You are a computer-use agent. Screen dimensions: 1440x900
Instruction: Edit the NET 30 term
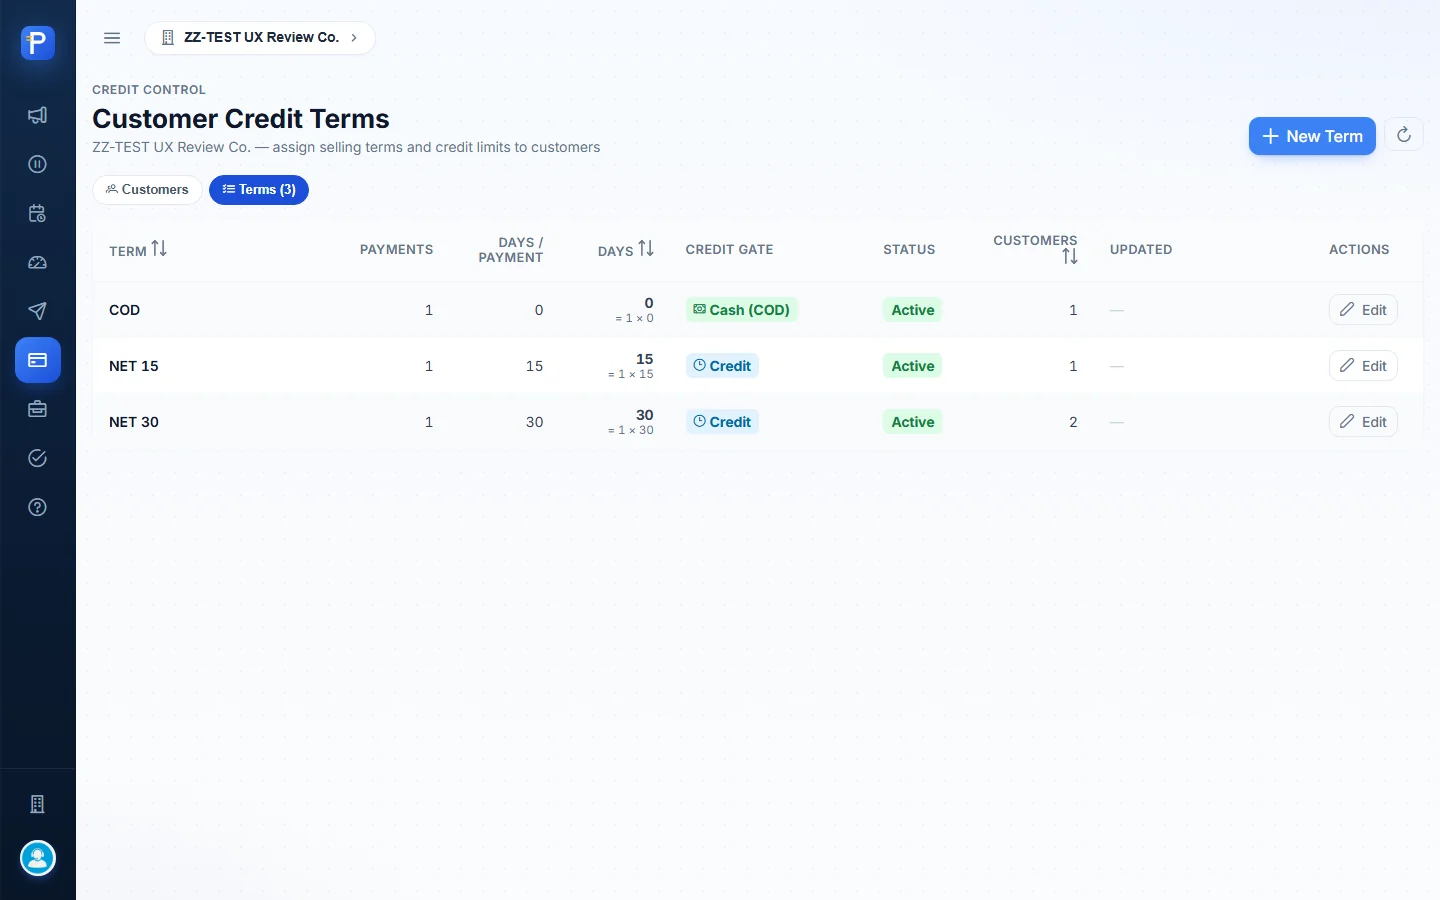click(1363, 422)
